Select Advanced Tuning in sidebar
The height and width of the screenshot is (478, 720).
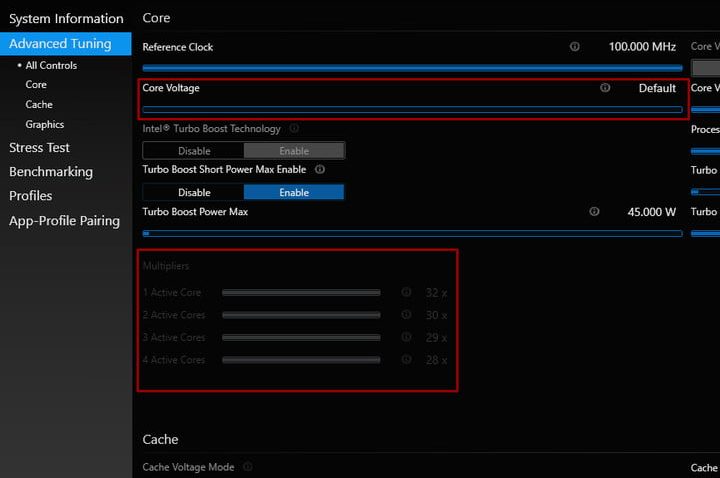[66, 44]
